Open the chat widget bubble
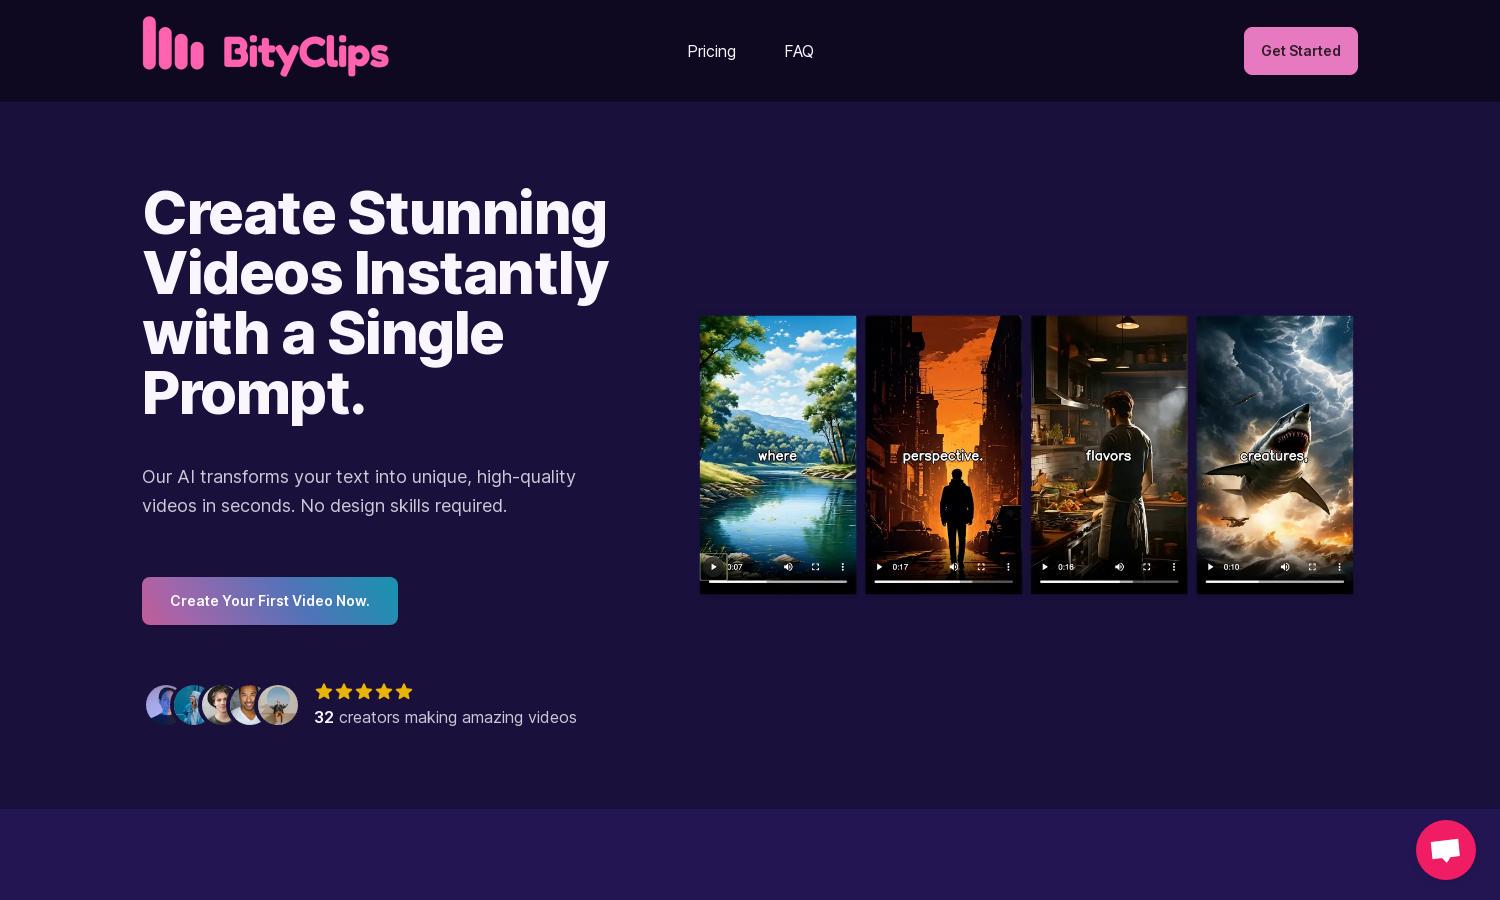 (x=1446, y=850)
